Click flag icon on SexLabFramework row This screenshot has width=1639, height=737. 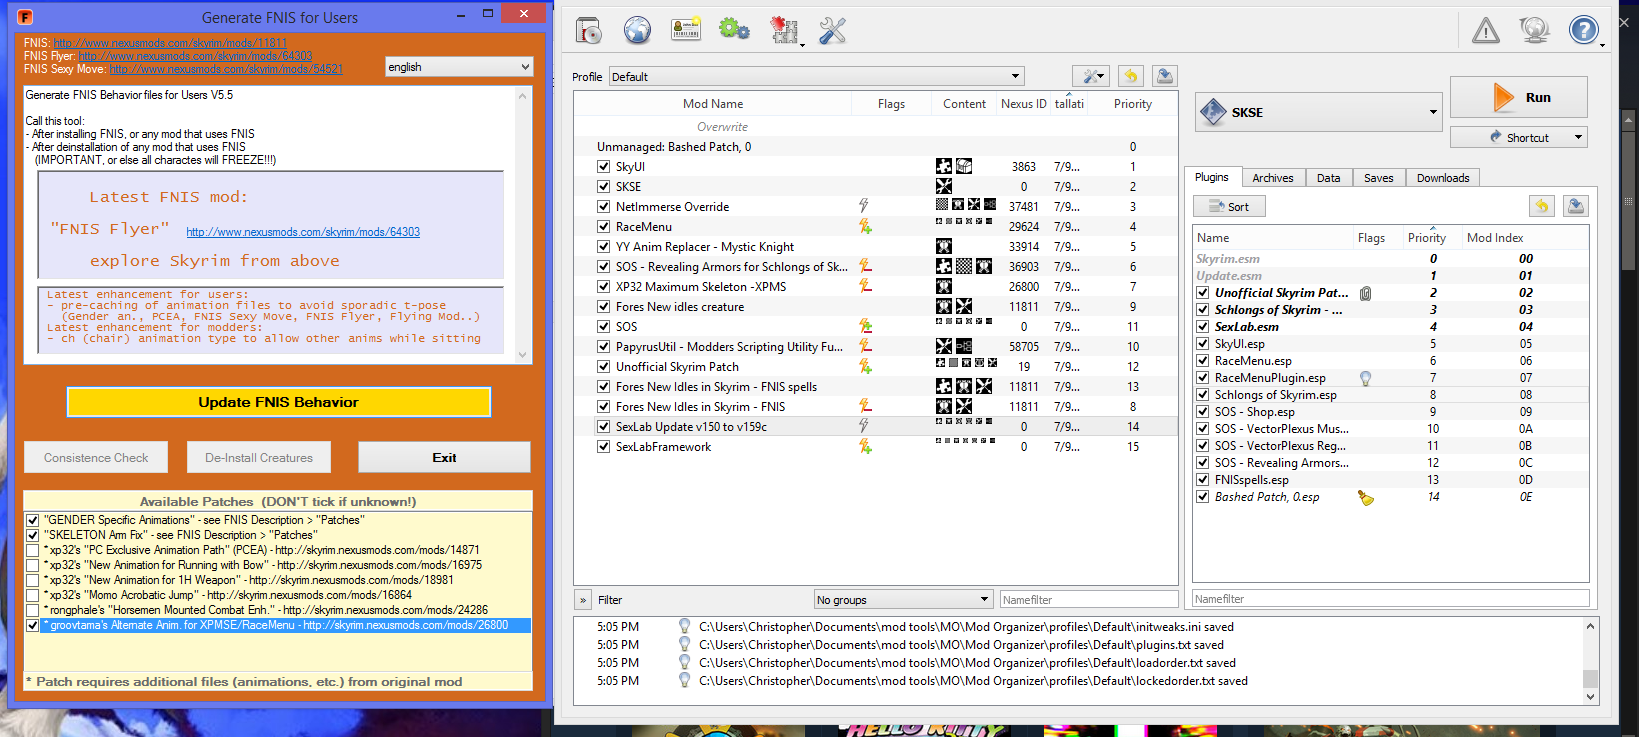(865, 447)
